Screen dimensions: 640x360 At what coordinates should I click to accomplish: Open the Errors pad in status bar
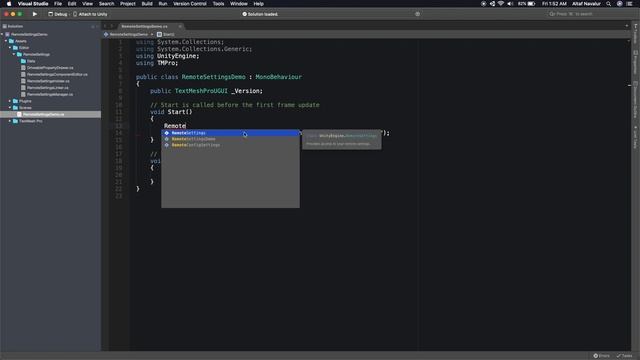[602, 356]
